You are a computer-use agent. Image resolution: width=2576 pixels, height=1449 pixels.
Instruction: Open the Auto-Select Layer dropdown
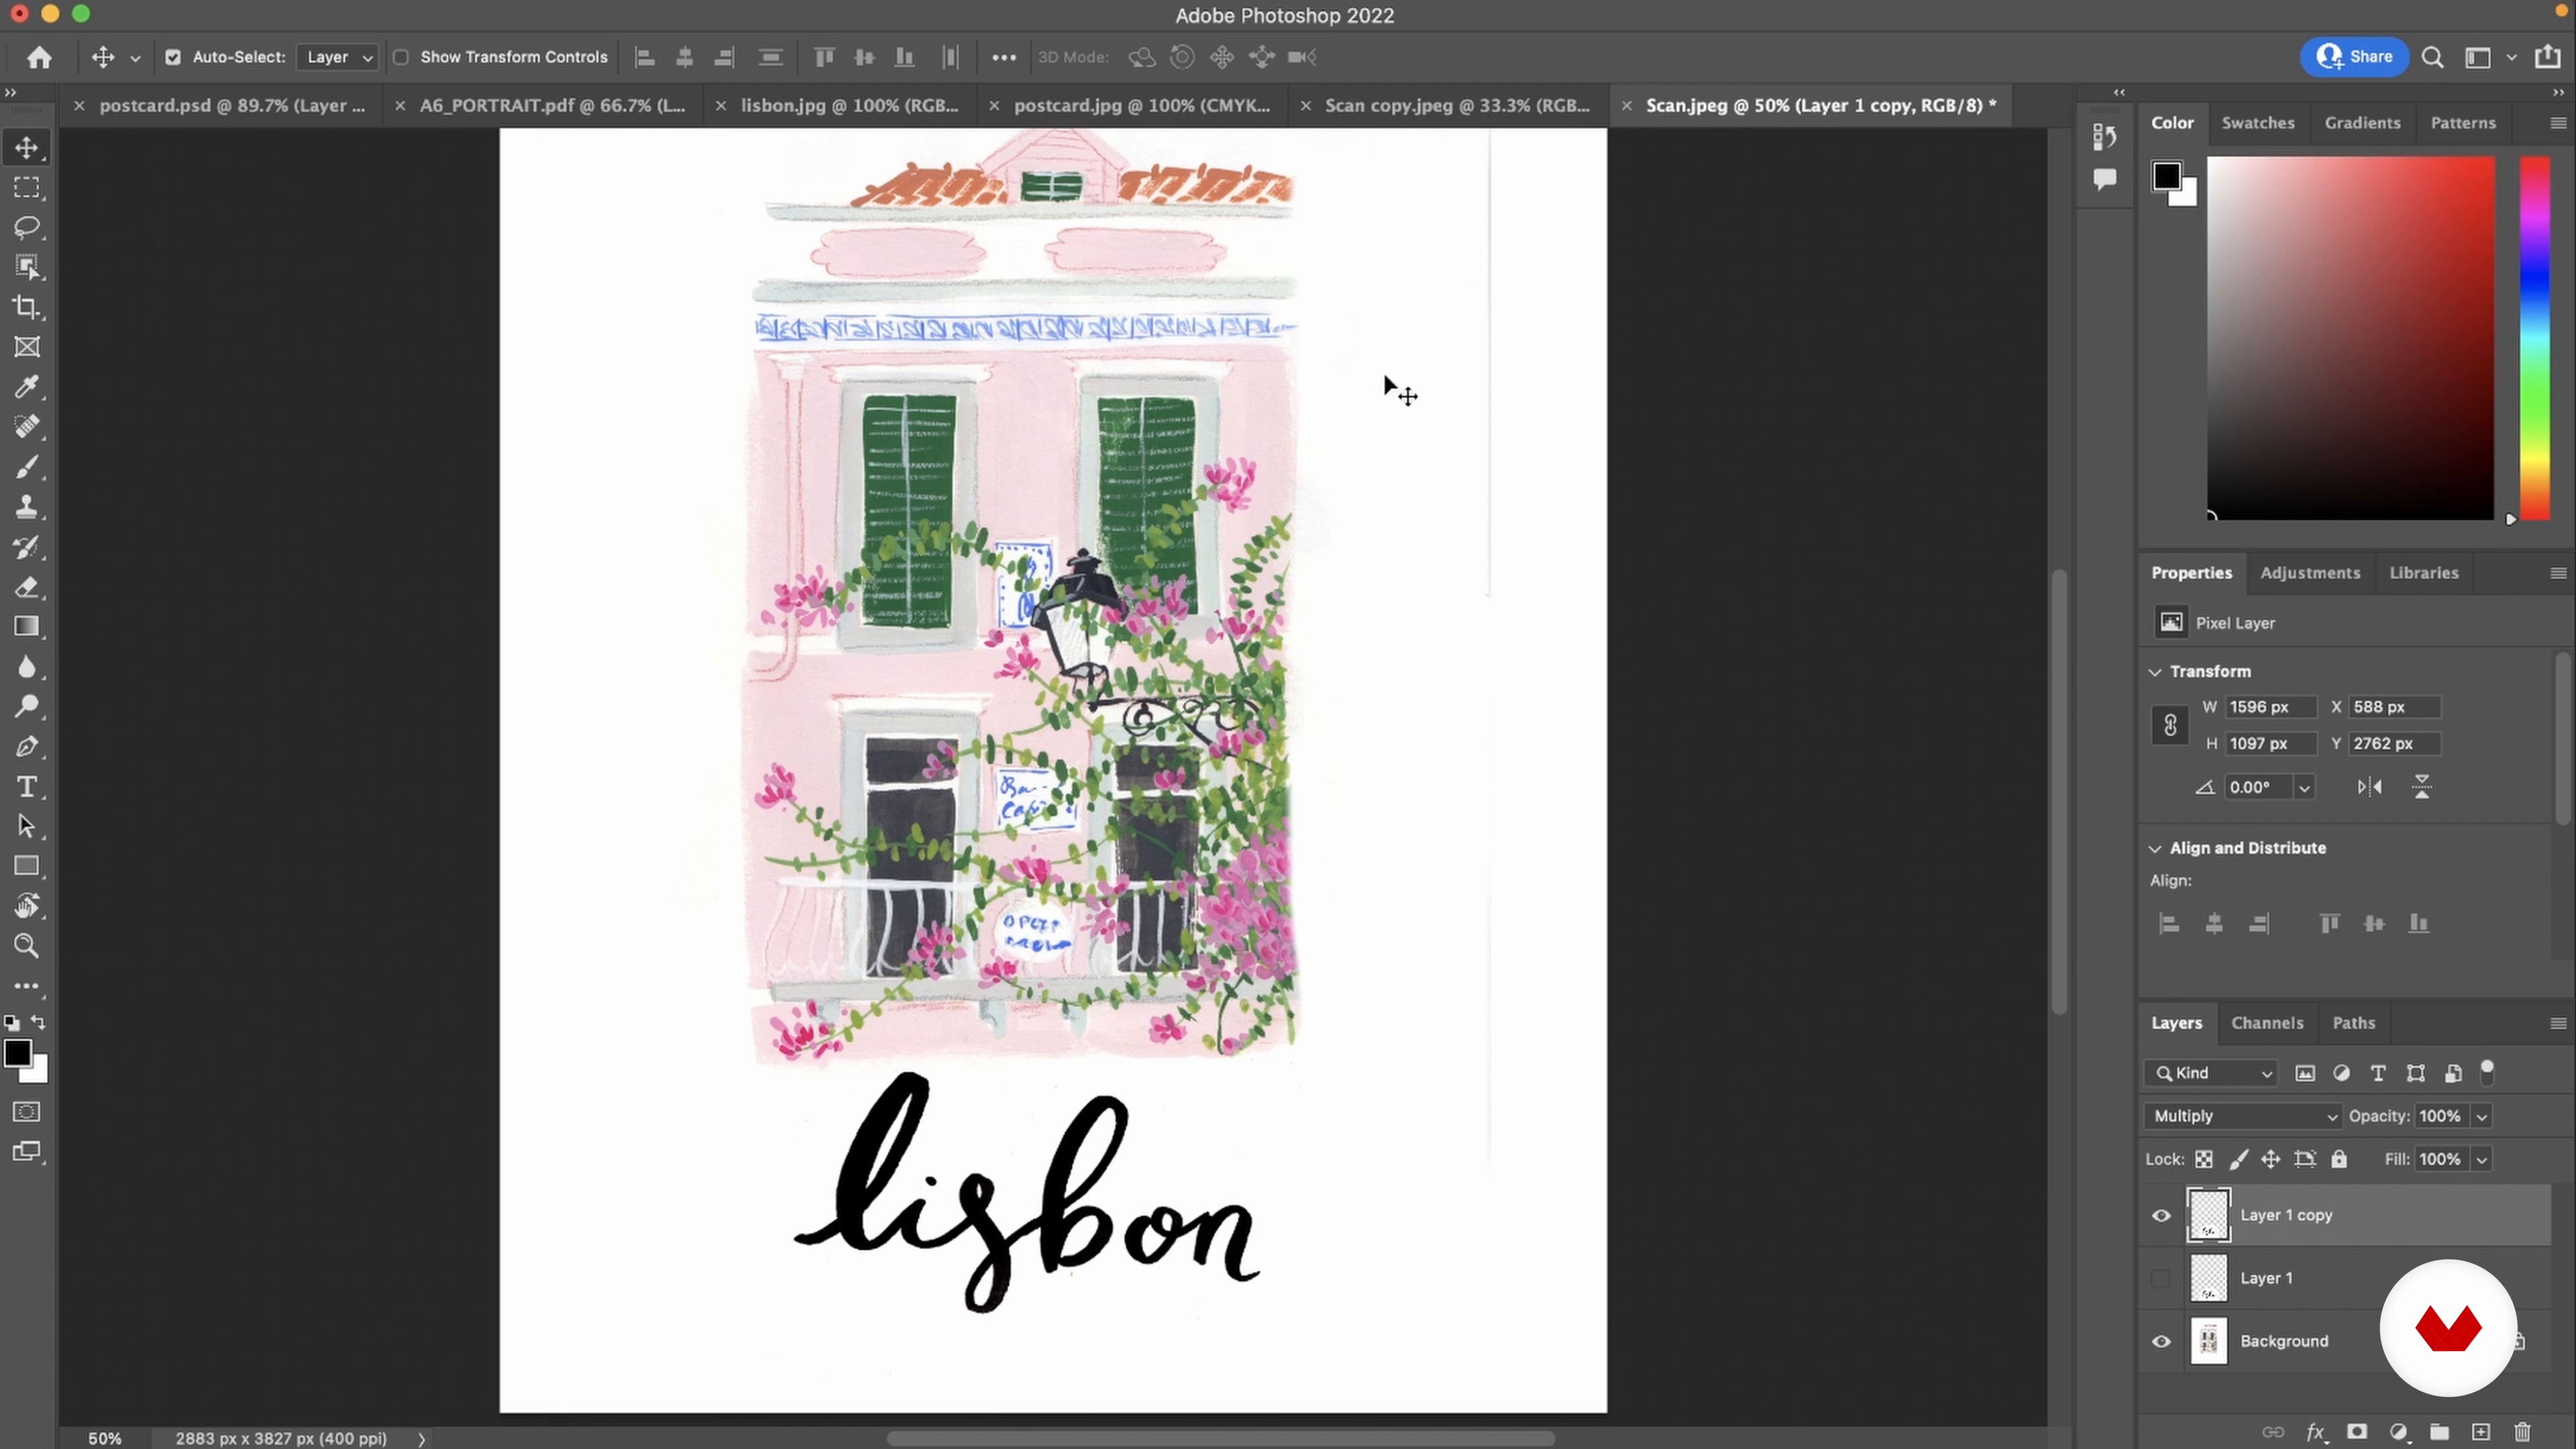click(x=338, y=57)
